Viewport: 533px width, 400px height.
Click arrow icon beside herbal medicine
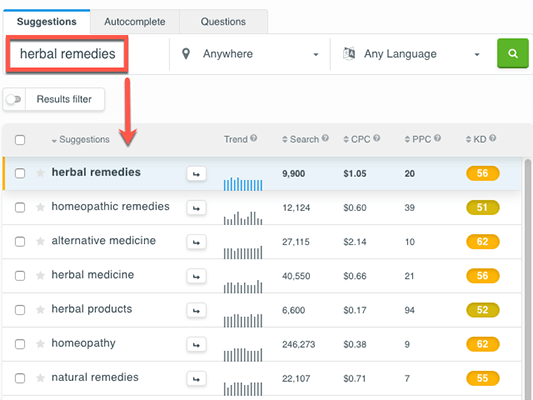[196, 276]
